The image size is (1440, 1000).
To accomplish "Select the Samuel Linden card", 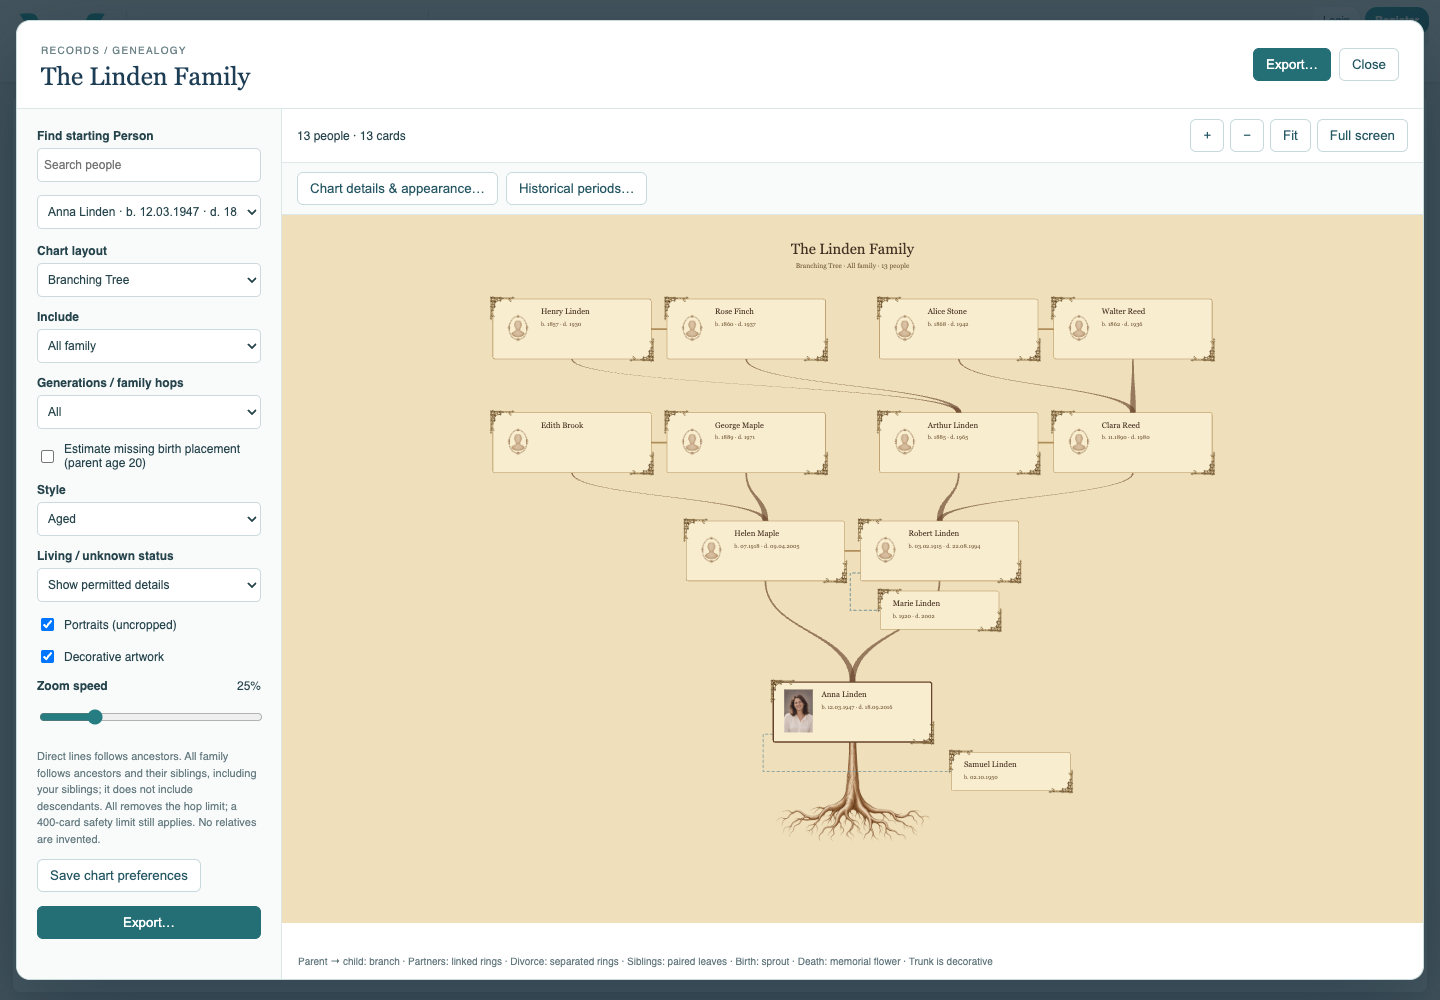I will [1010, 771].
